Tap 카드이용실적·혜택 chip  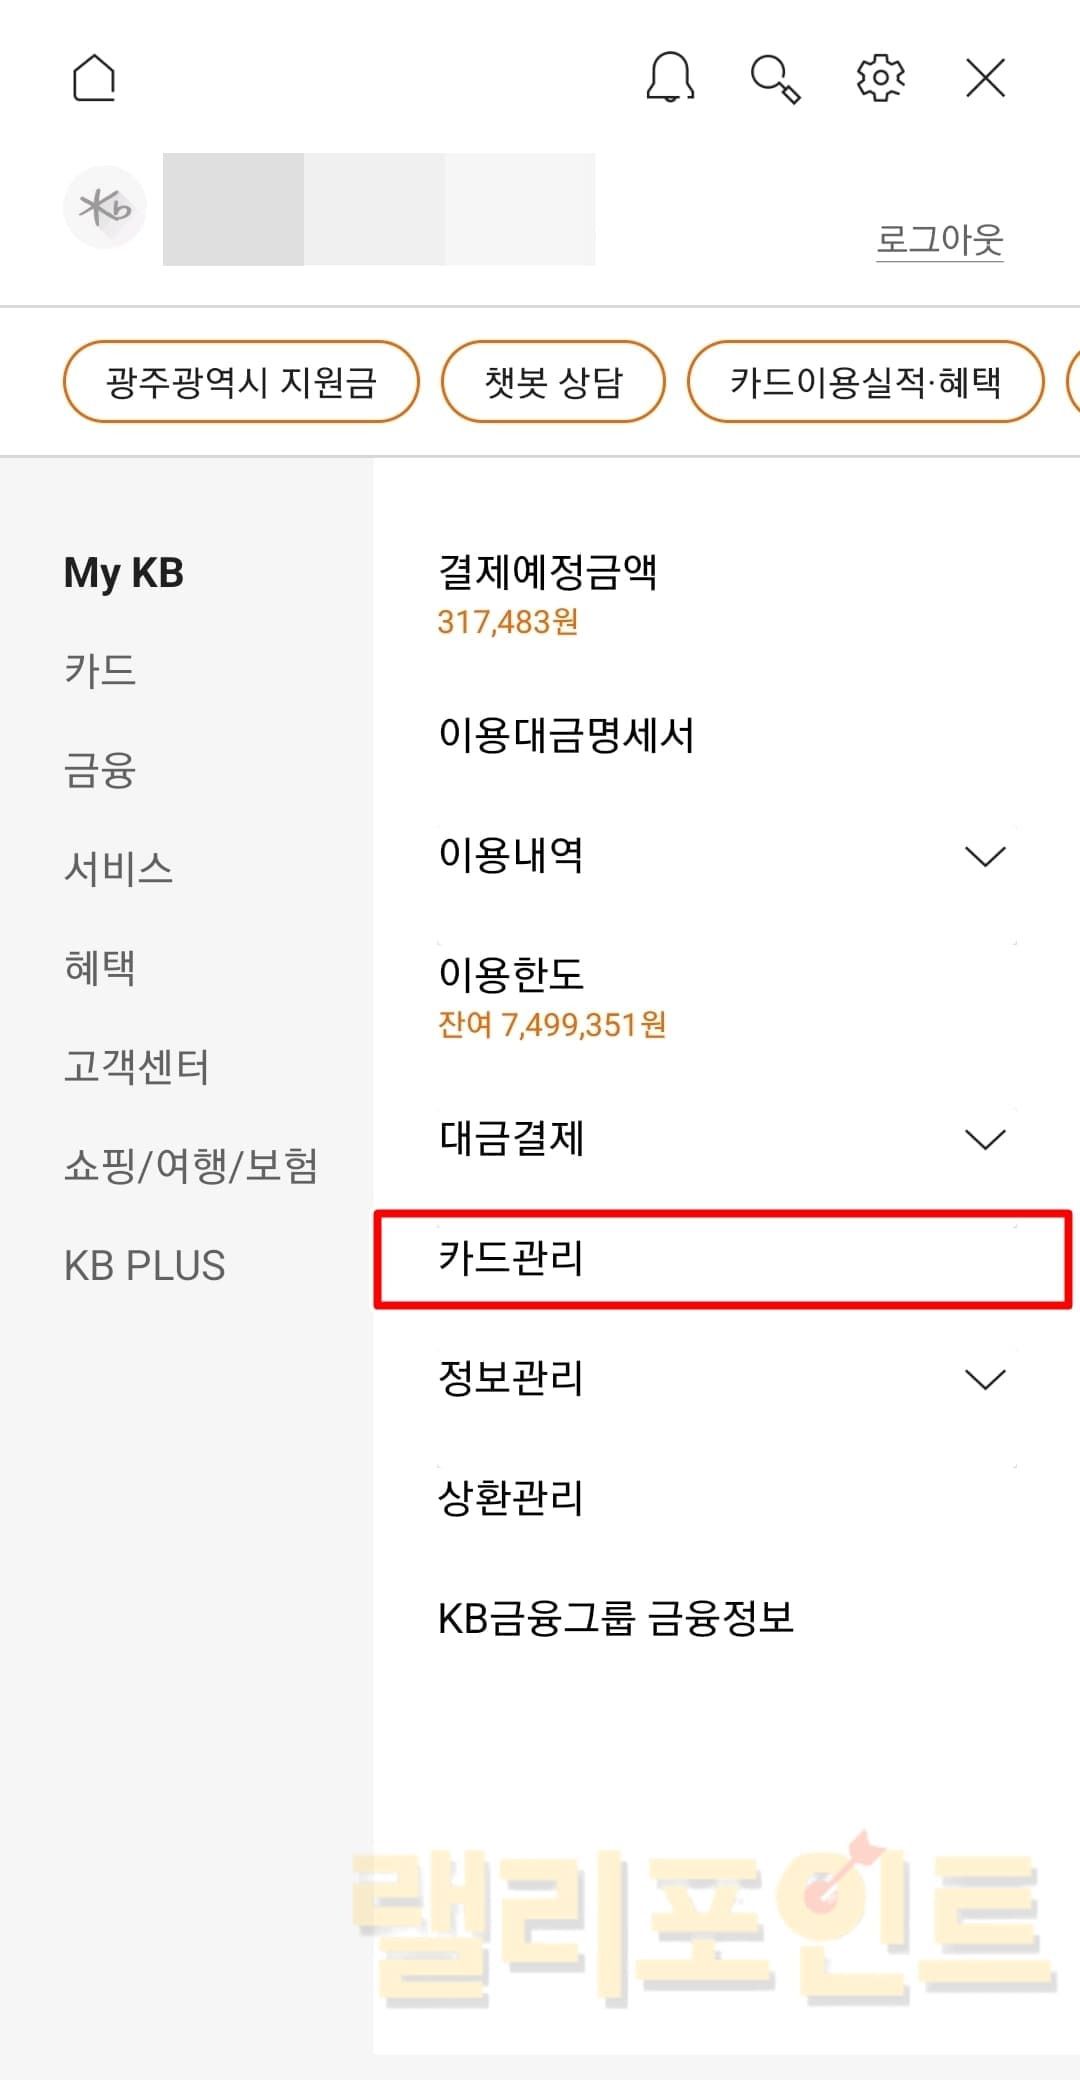(x=865, y=382)
